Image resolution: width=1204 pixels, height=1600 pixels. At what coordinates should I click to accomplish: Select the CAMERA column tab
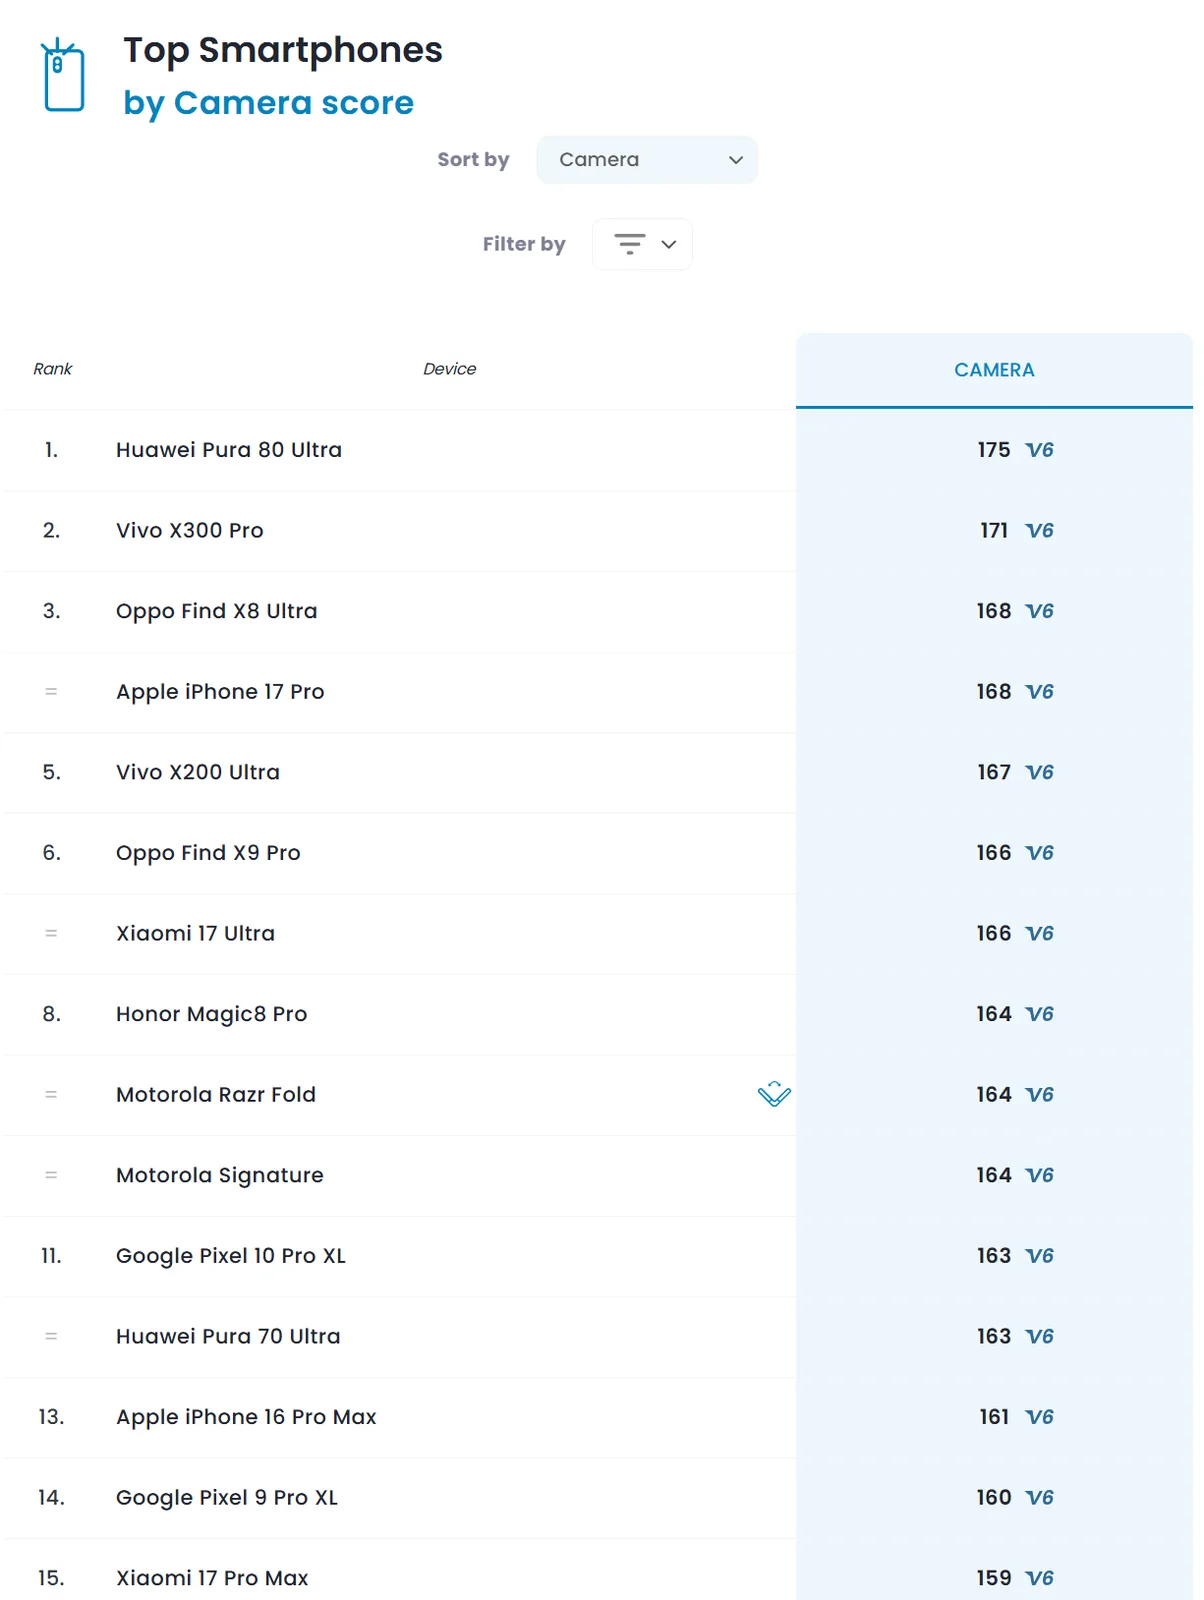[x=993, y=370]
